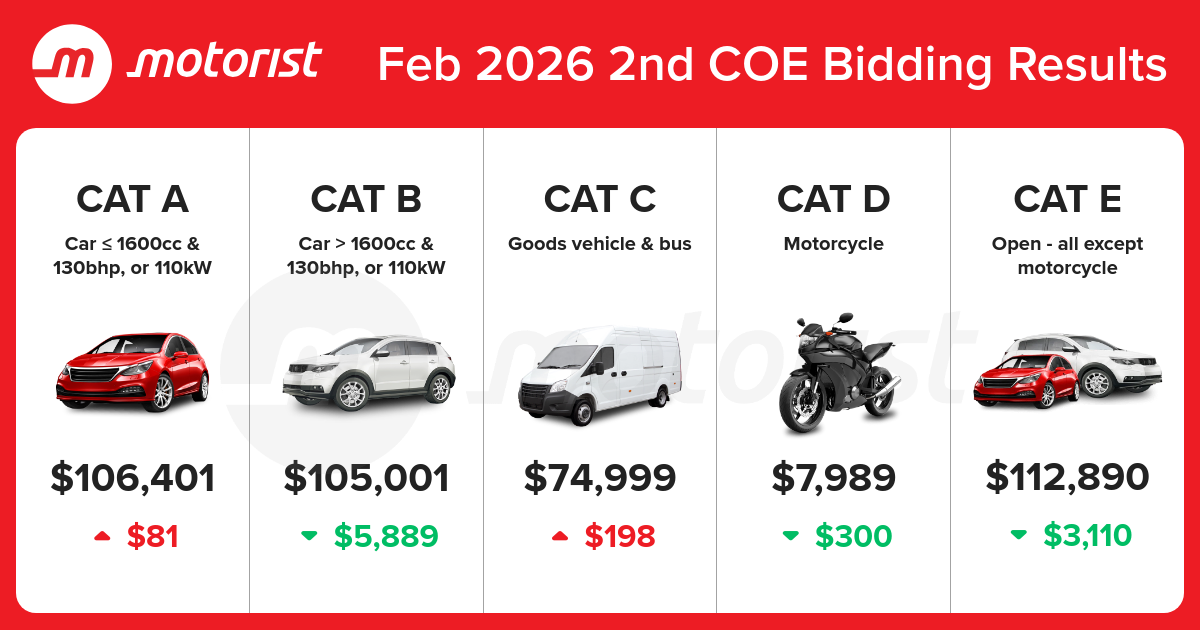Click the red up arrow beside $81

point(102,536)
